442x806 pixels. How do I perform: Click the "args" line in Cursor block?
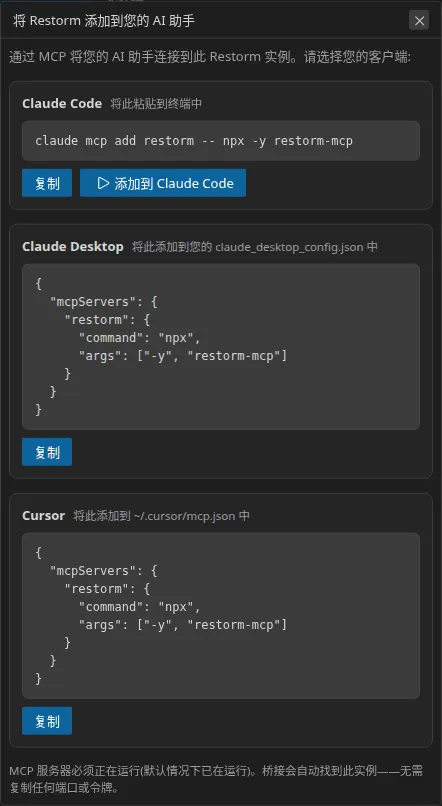[182, 625]
